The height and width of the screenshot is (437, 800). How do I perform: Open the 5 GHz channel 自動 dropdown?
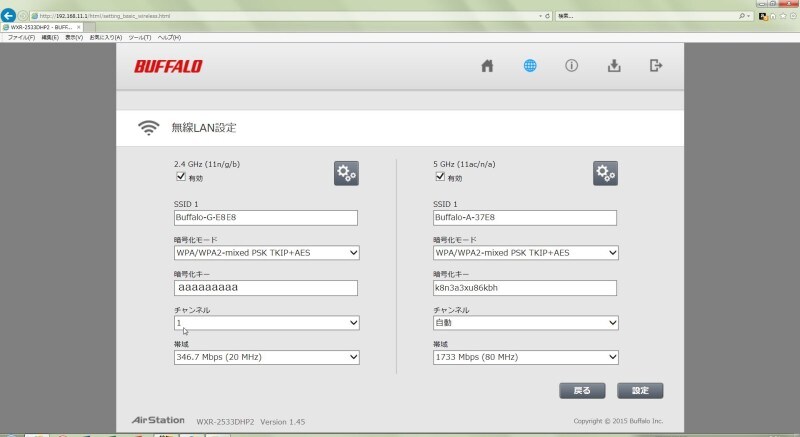tap(526, 323)
